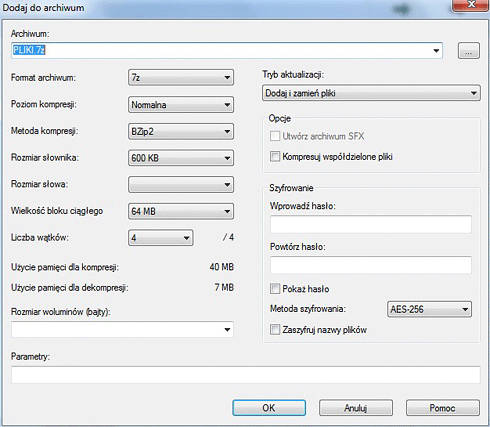
Task: Close the Dodaj do archiwum dialog
Action: [471, 5]
